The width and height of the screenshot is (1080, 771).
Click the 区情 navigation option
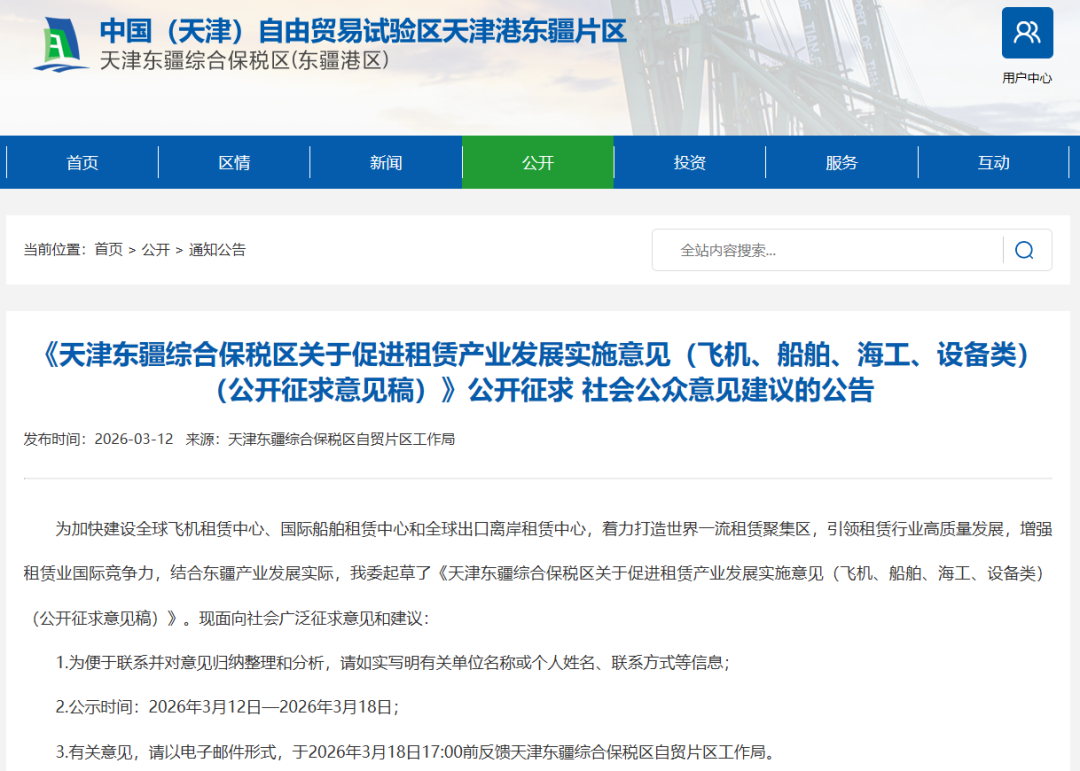click(x=234, y=162)
